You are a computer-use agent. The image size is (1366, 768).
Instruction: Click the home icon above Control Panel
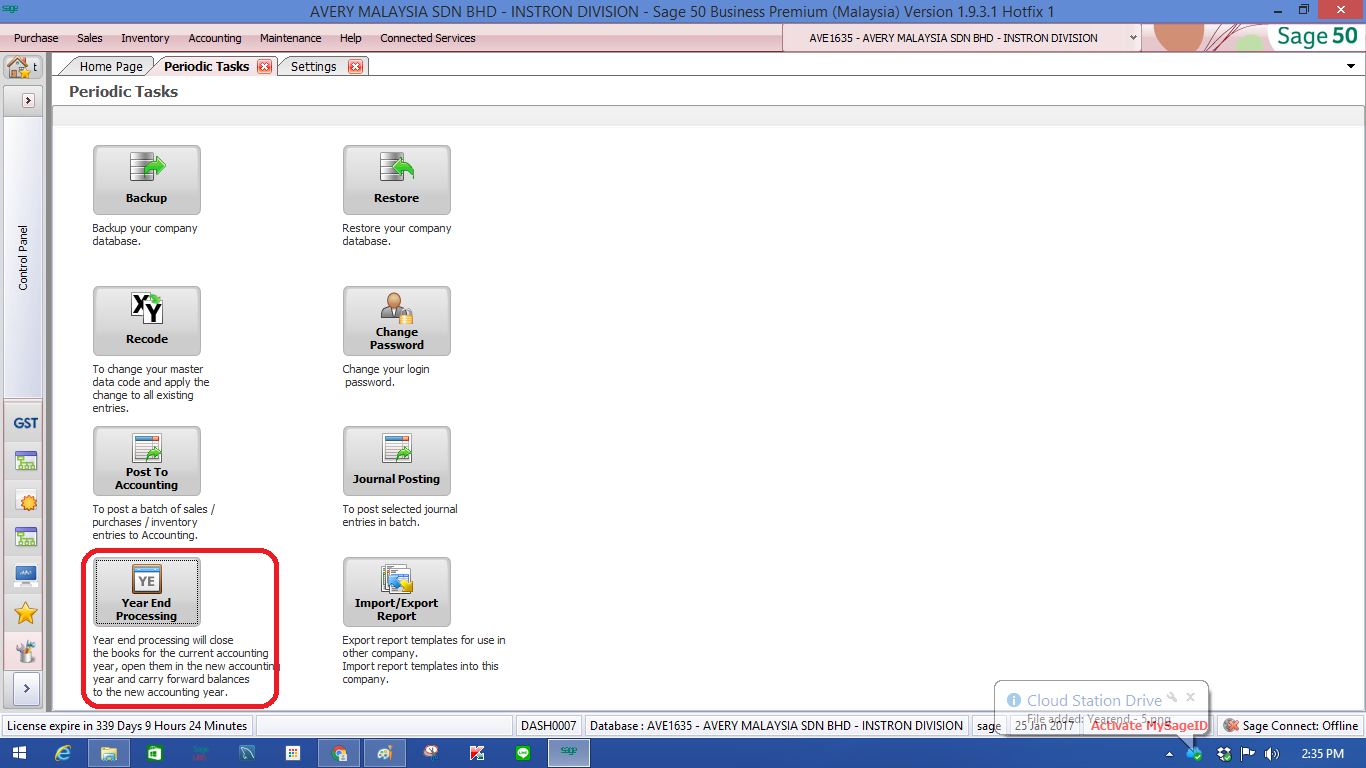pos(18,67)
